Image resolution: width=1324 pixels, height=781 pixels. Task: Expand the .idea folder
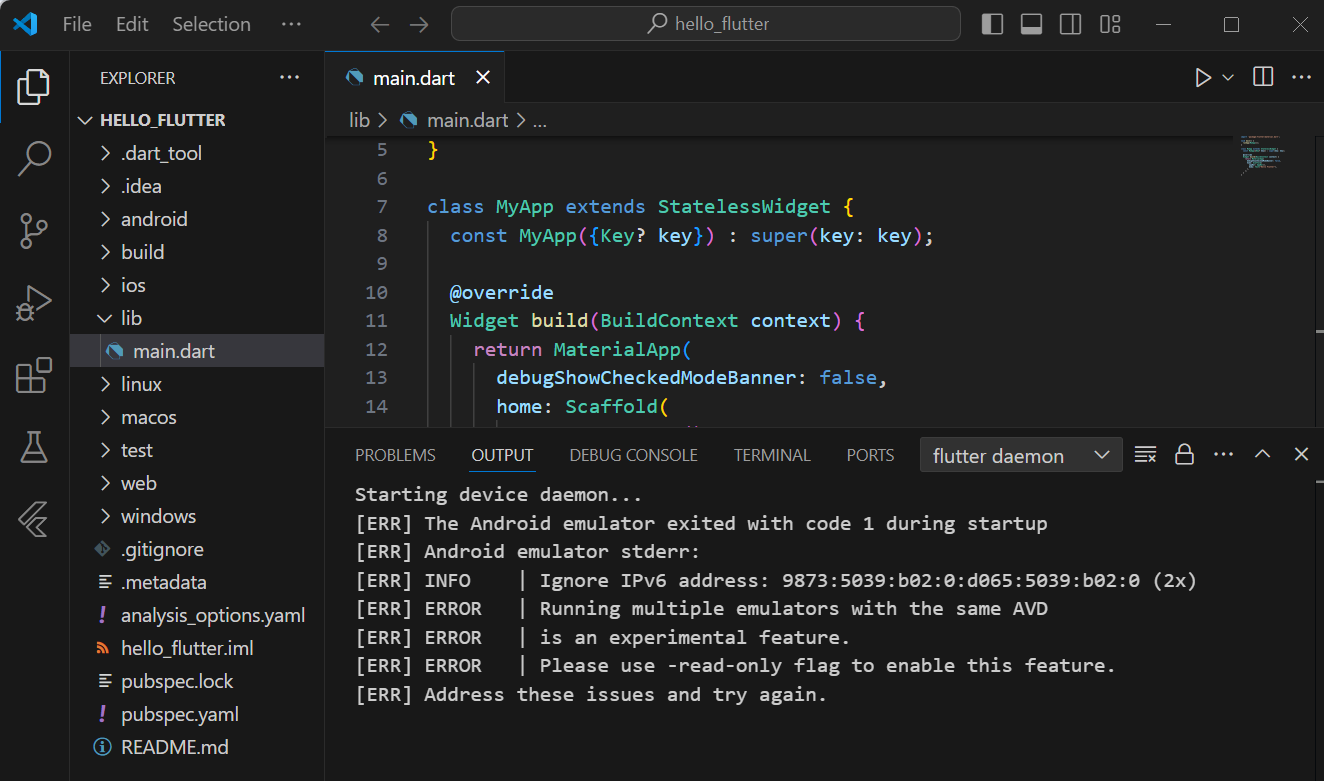(197, 186)
